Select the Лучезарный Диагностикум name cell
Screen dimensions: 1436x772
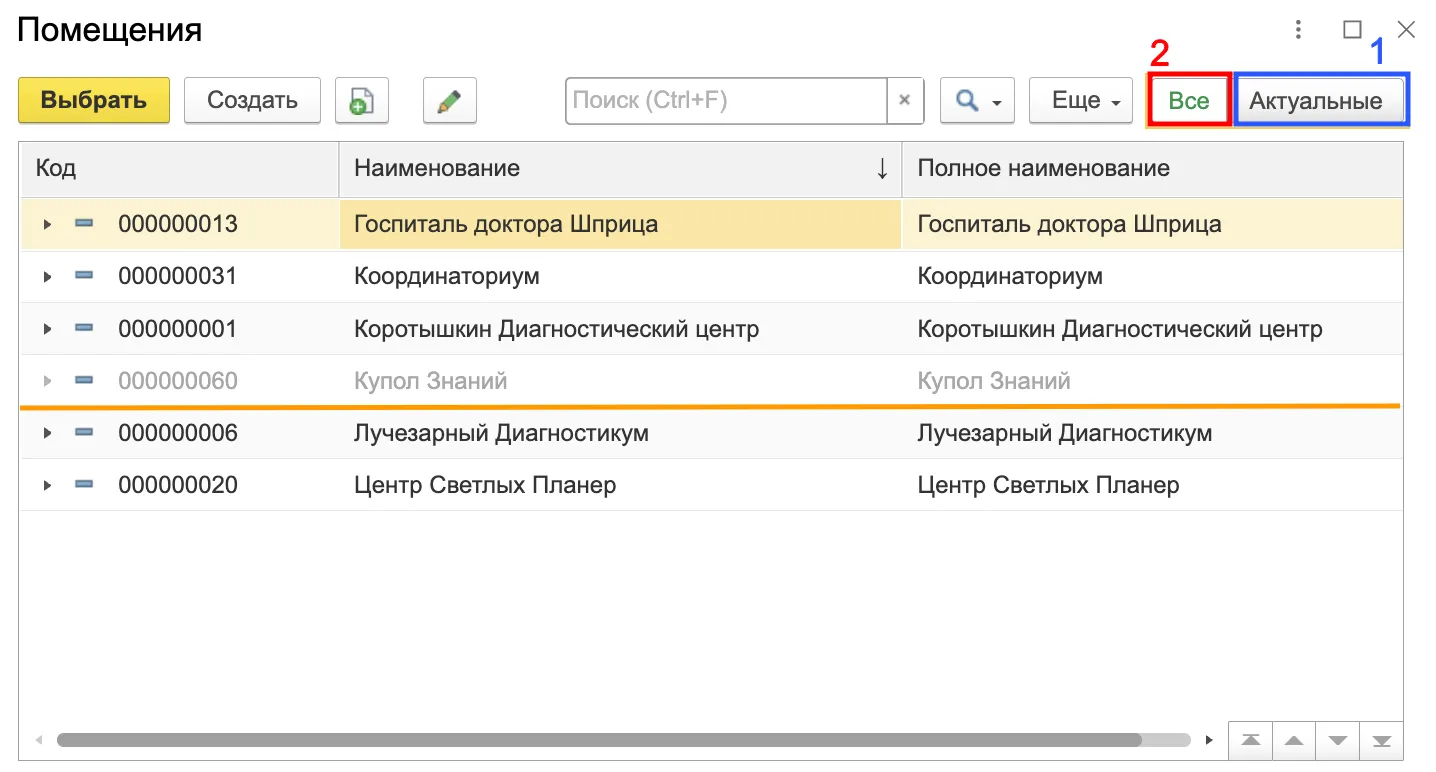click(621, 433)
